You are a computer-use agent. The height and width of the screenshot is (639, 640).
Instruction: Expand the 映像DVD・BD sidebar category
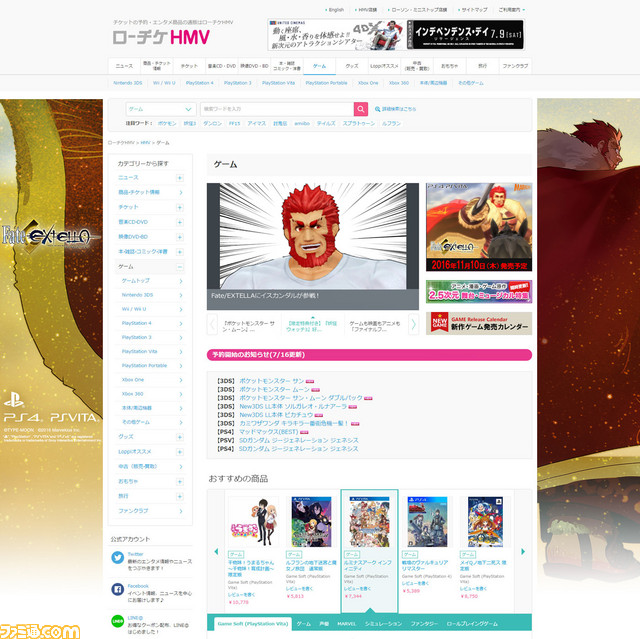pos(180,237)
